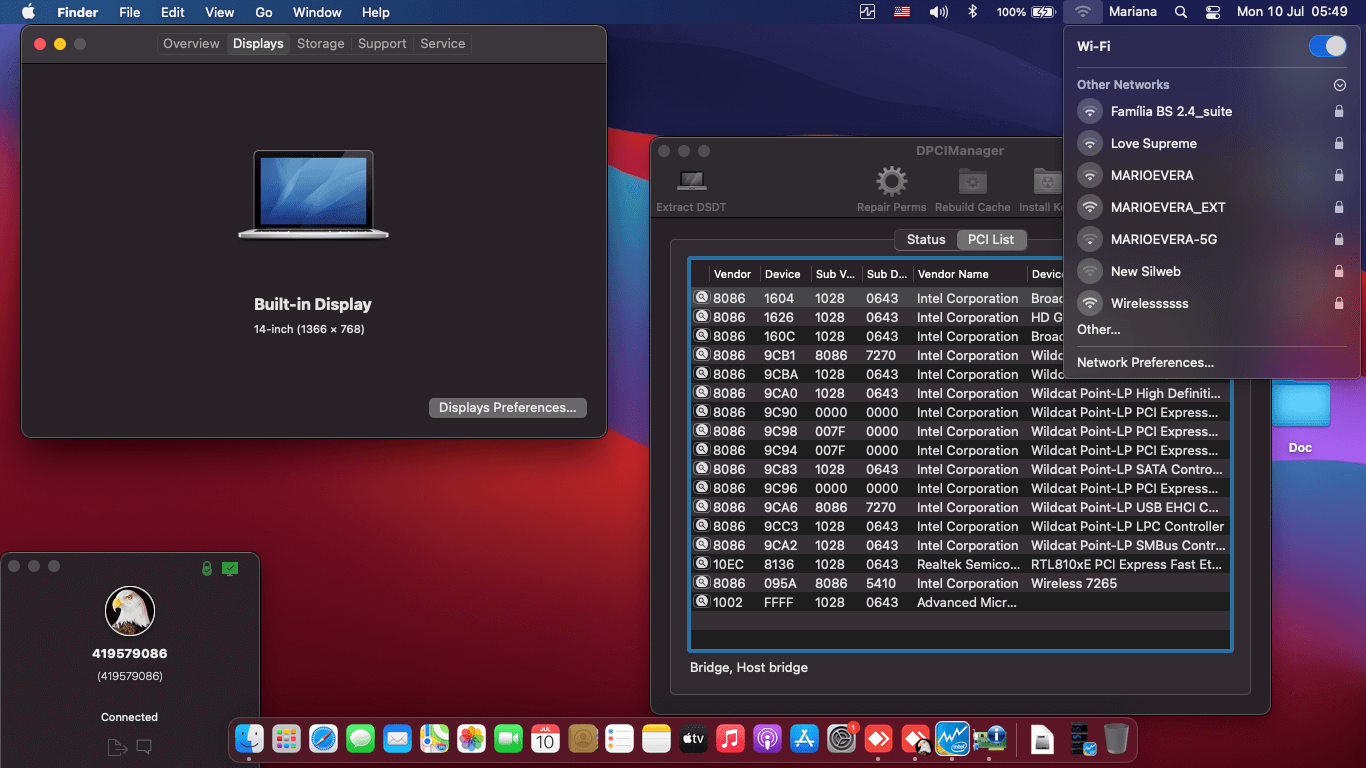Open Podcasts from the Dock
Viewport: 1366px width, 768px height.
tap(767, 739)
